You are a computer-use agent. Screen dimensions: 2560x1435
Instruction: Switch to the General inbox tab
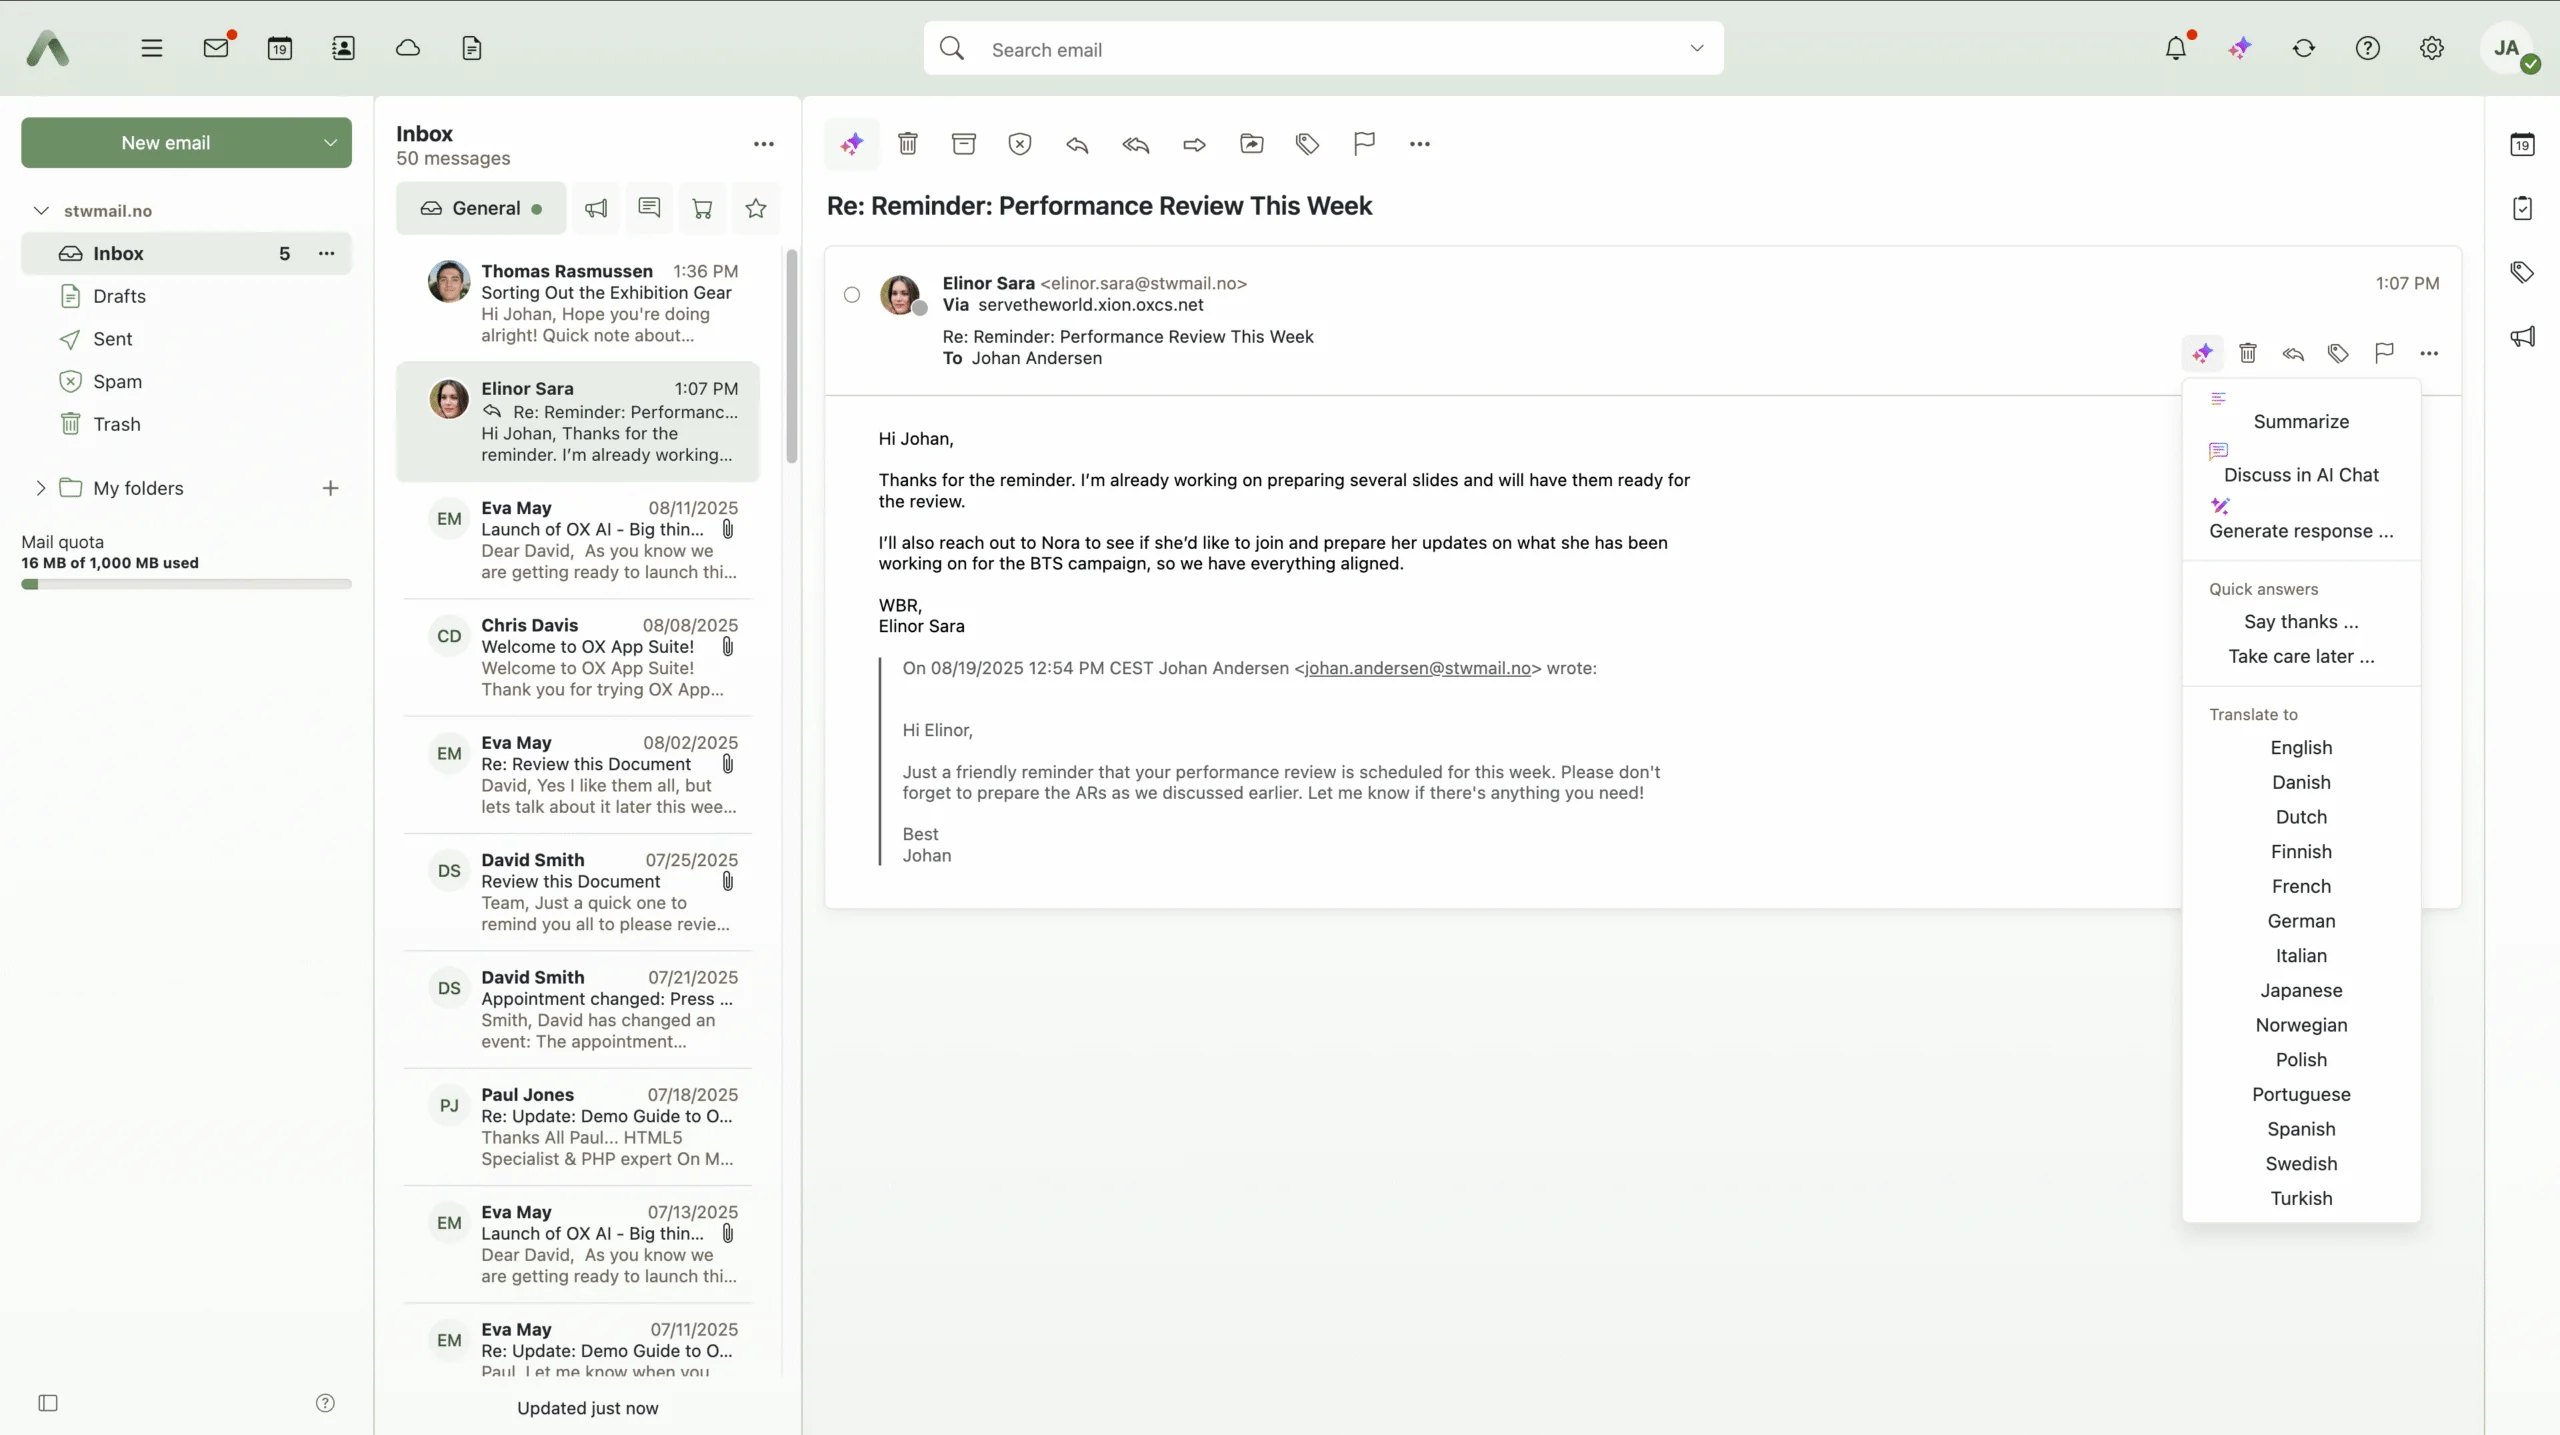[x=481, y=208]
